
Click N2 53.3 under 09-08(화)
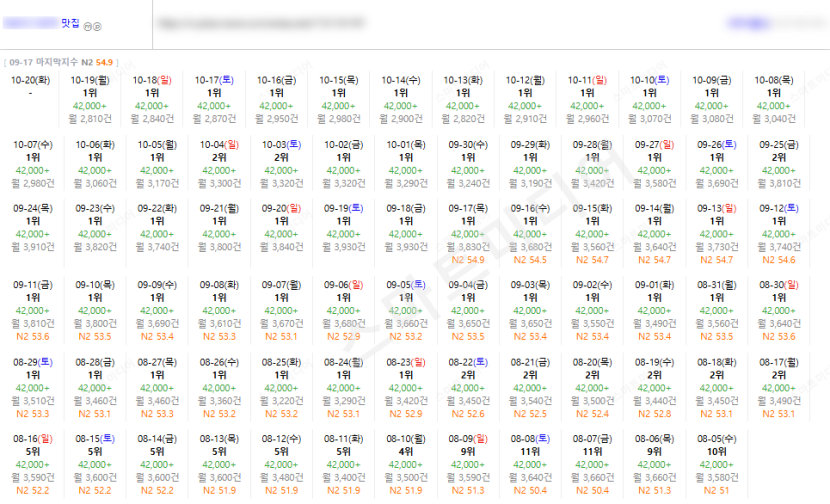coord(219,336)
